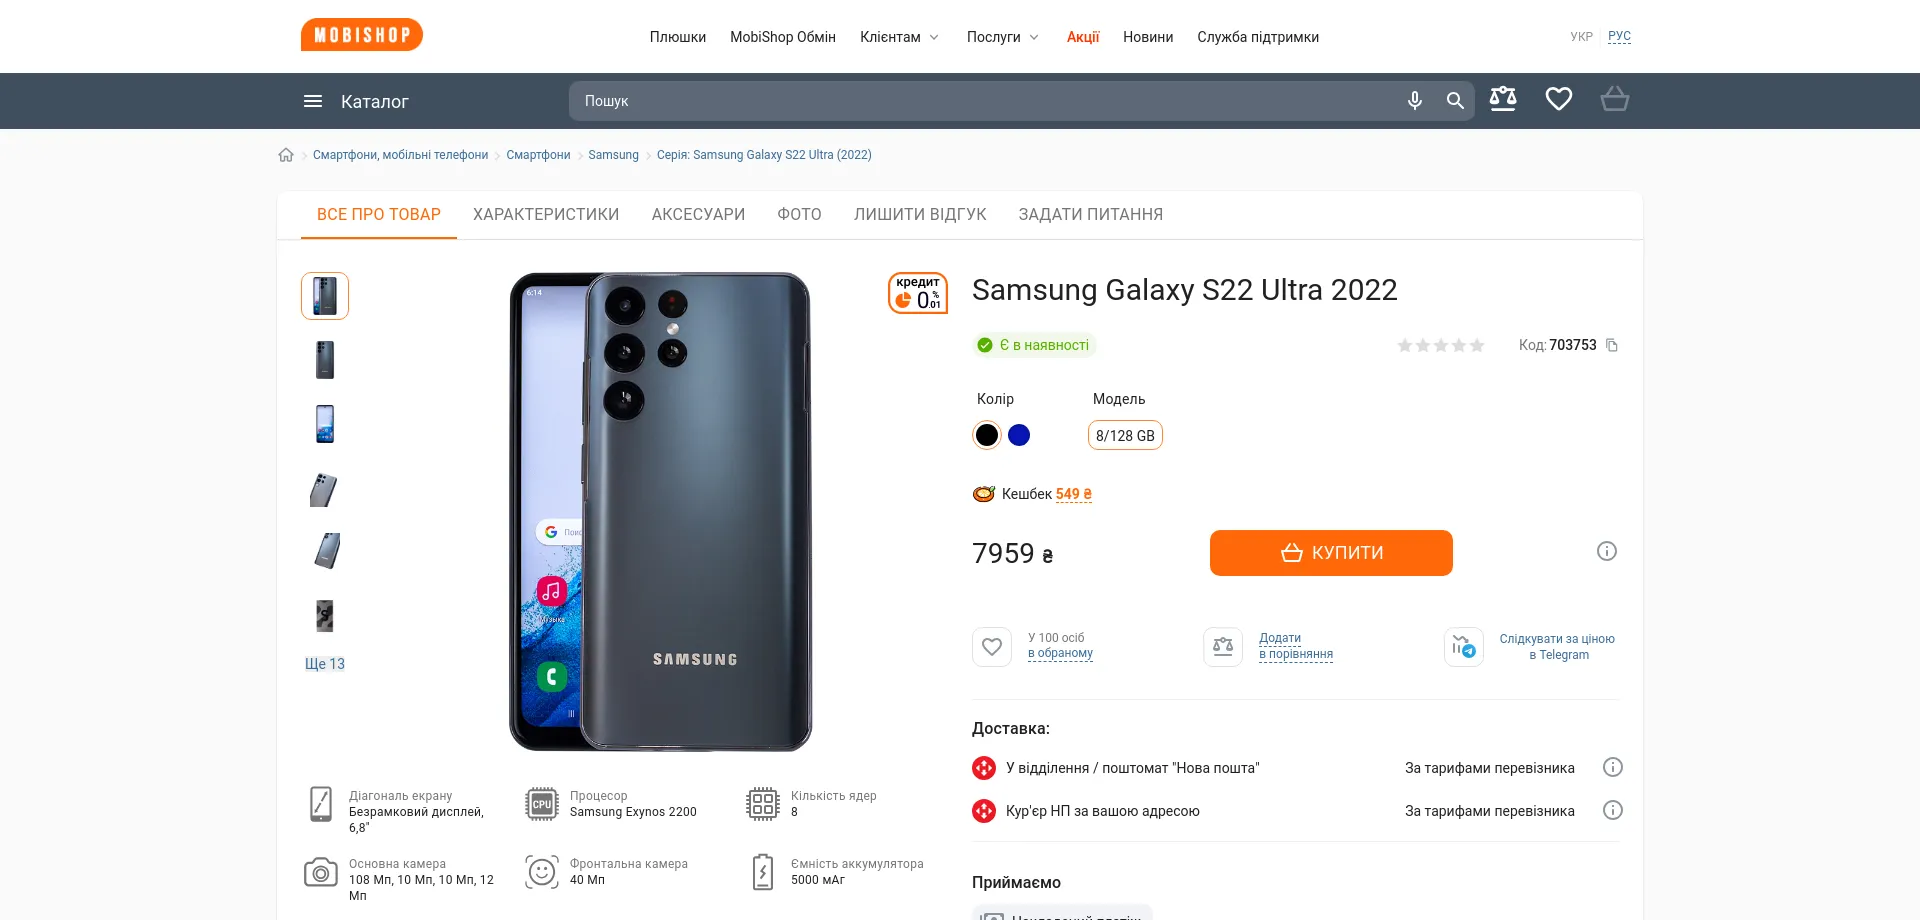
Task: Switch language to РУС
Action: point(1619,36)
